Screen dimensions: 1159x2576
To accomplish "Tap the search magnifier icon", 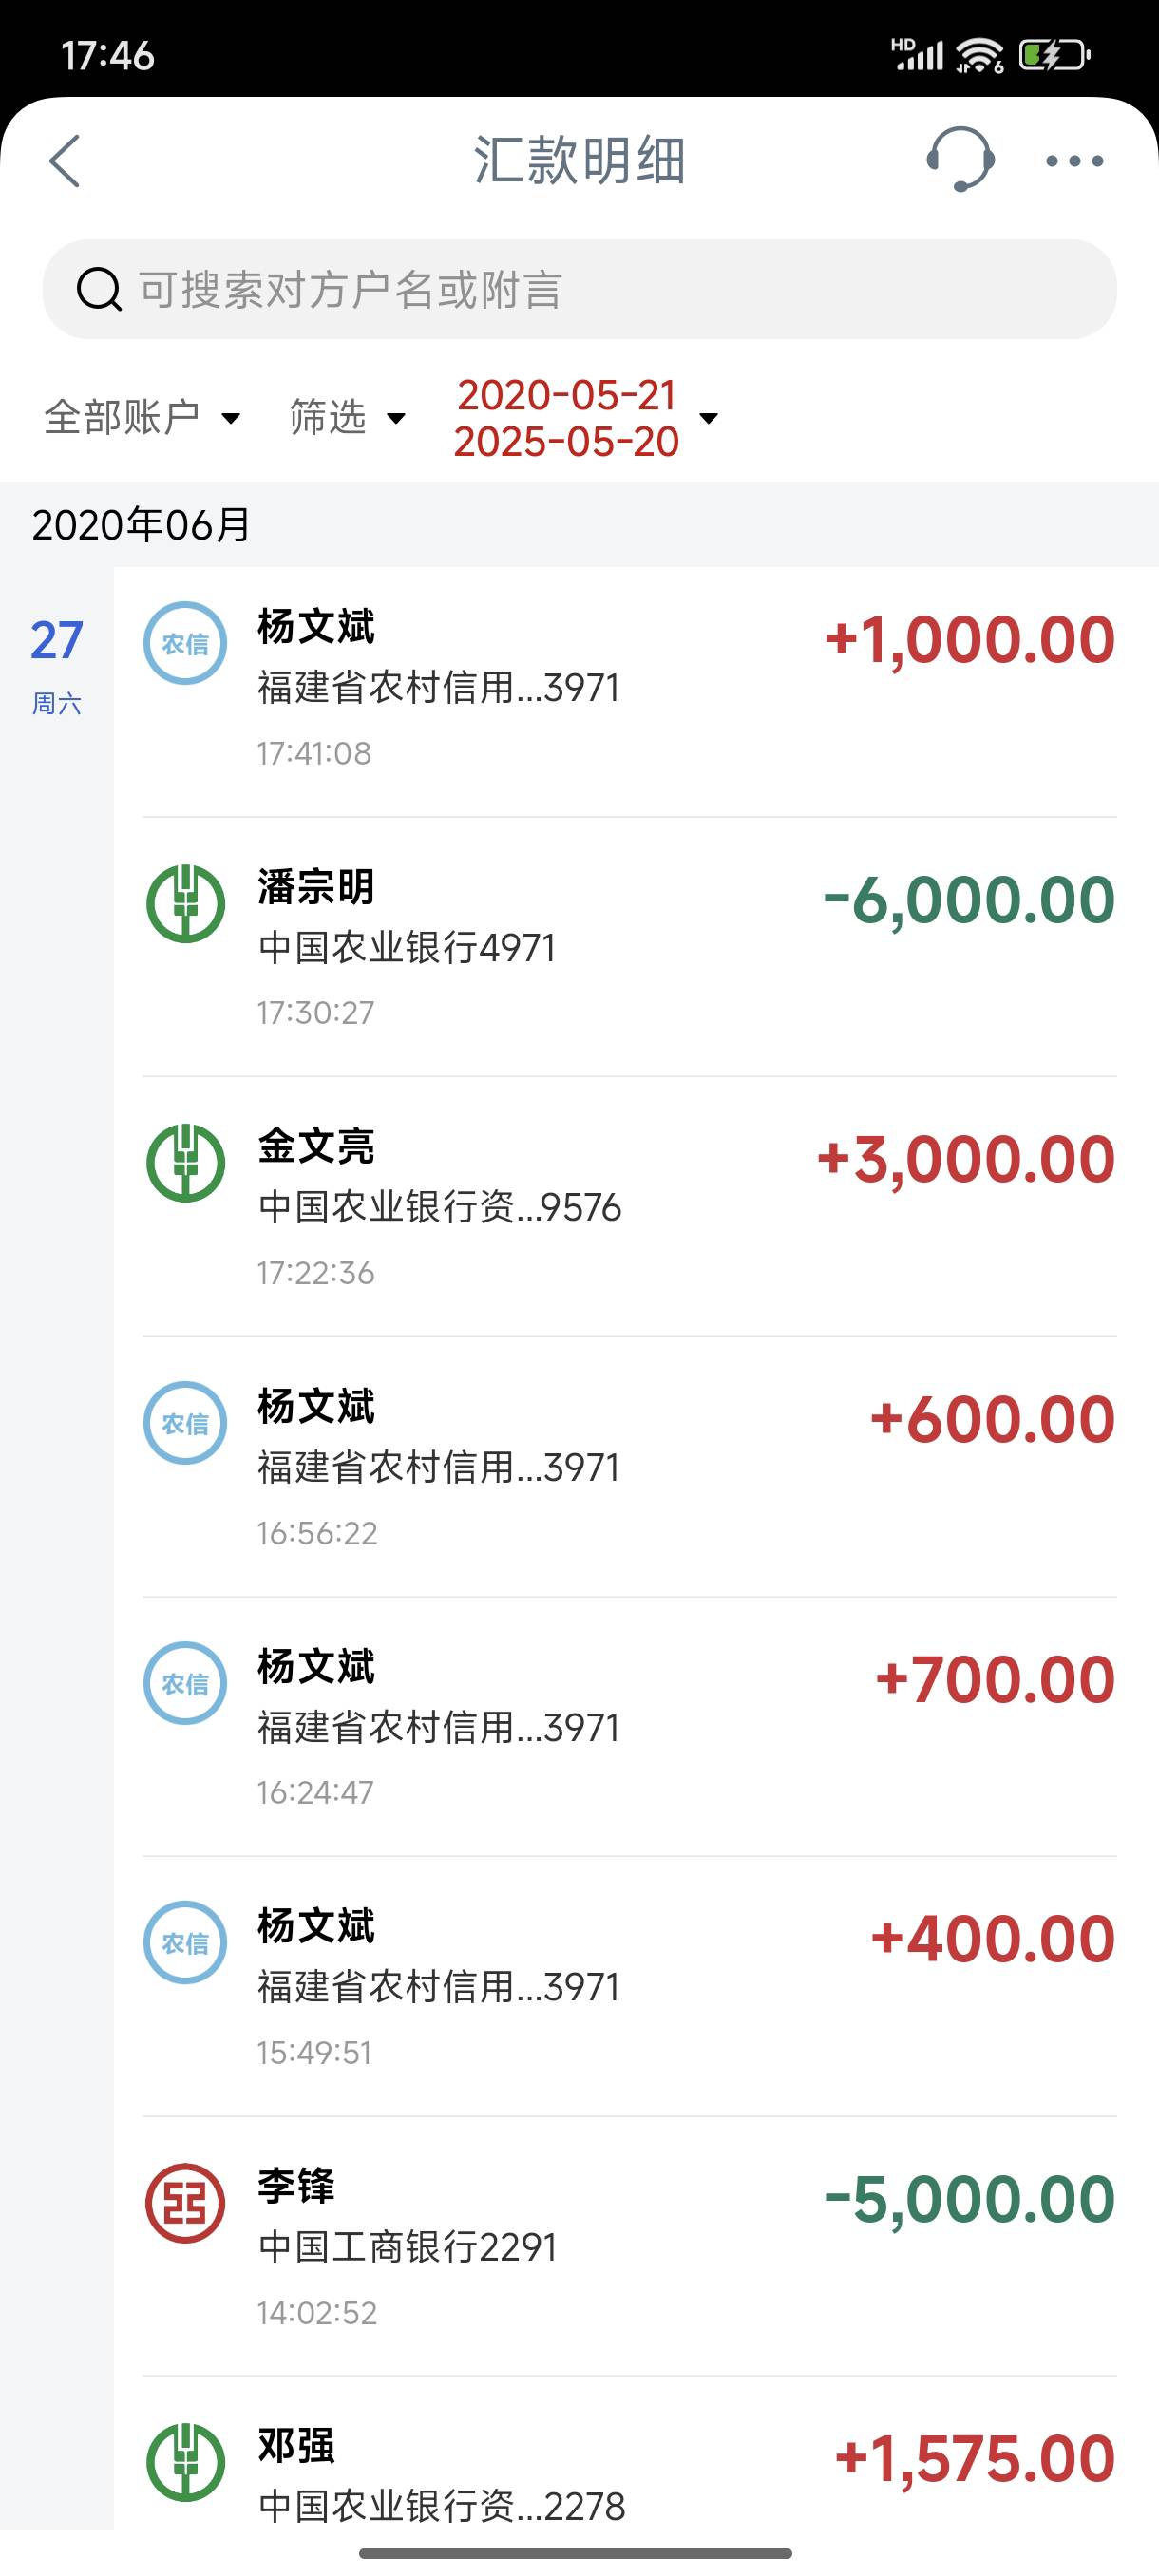I will (99, 290).
